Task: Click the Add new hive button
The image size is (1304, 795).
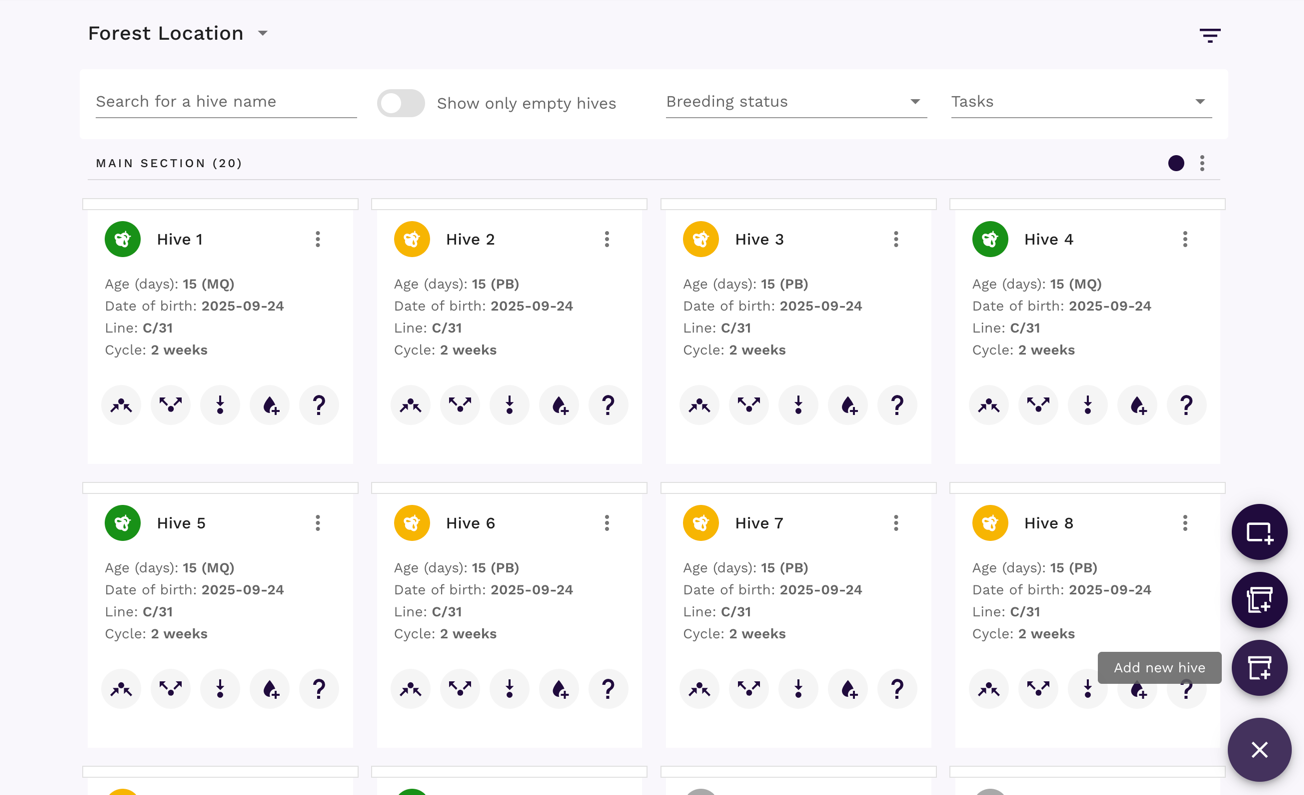Action: pos(1259,668)
